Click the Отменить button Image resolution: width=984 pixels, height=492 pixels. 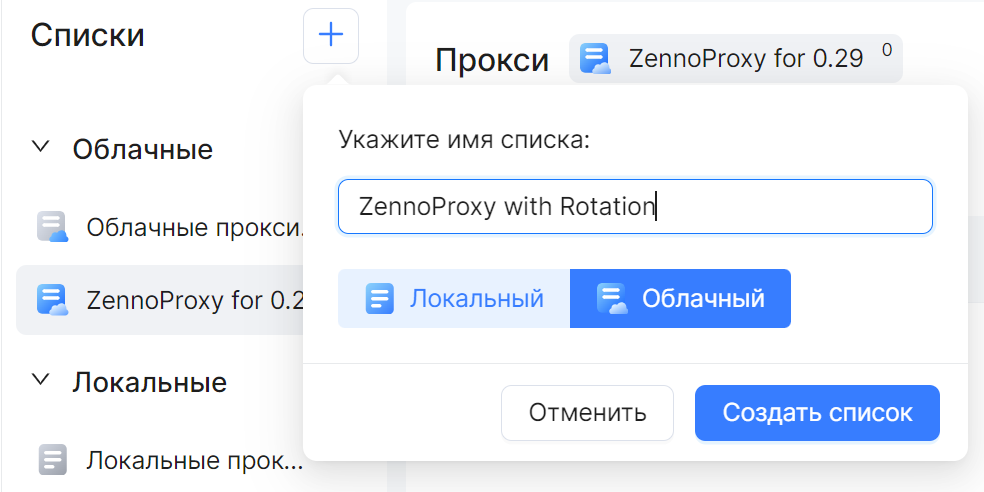(587, 413)
